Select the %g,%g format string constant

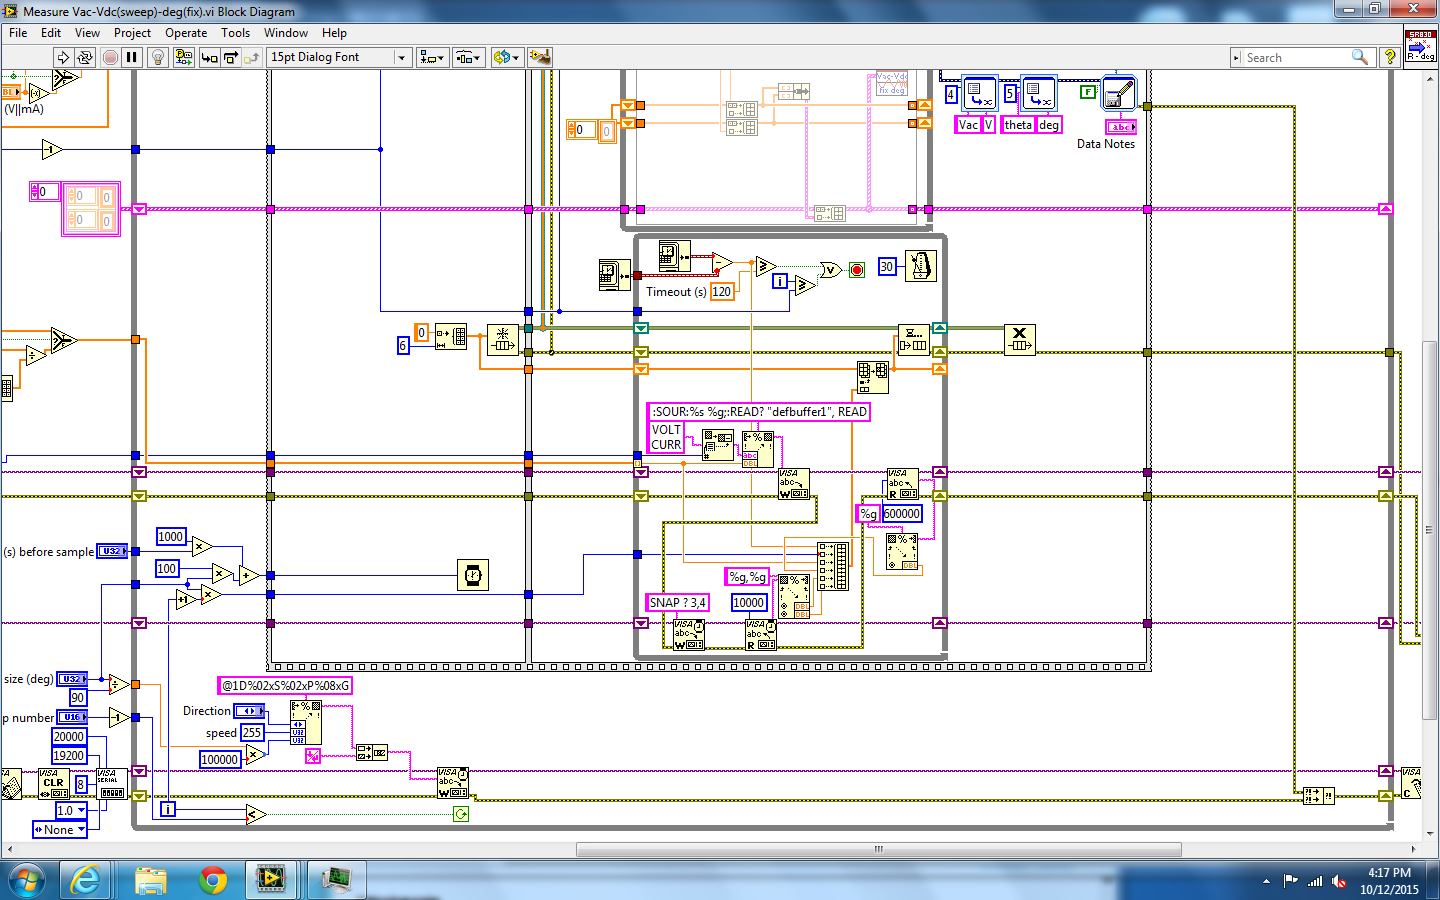point(747,577)
